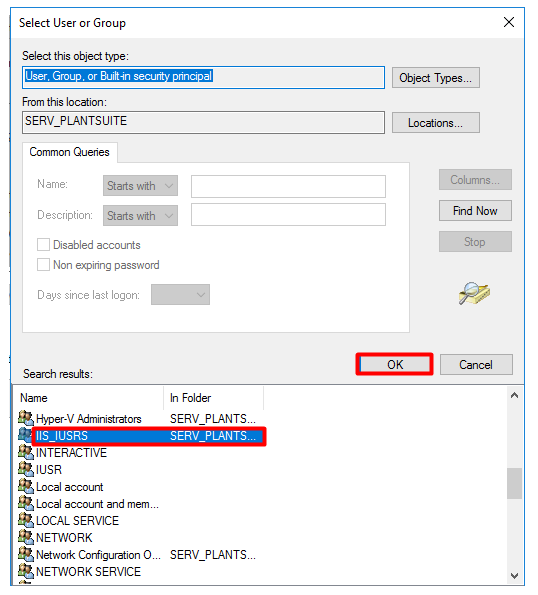Select the Common Queries tab
Screen dimensions: 538x595
(x=70, y=152)
